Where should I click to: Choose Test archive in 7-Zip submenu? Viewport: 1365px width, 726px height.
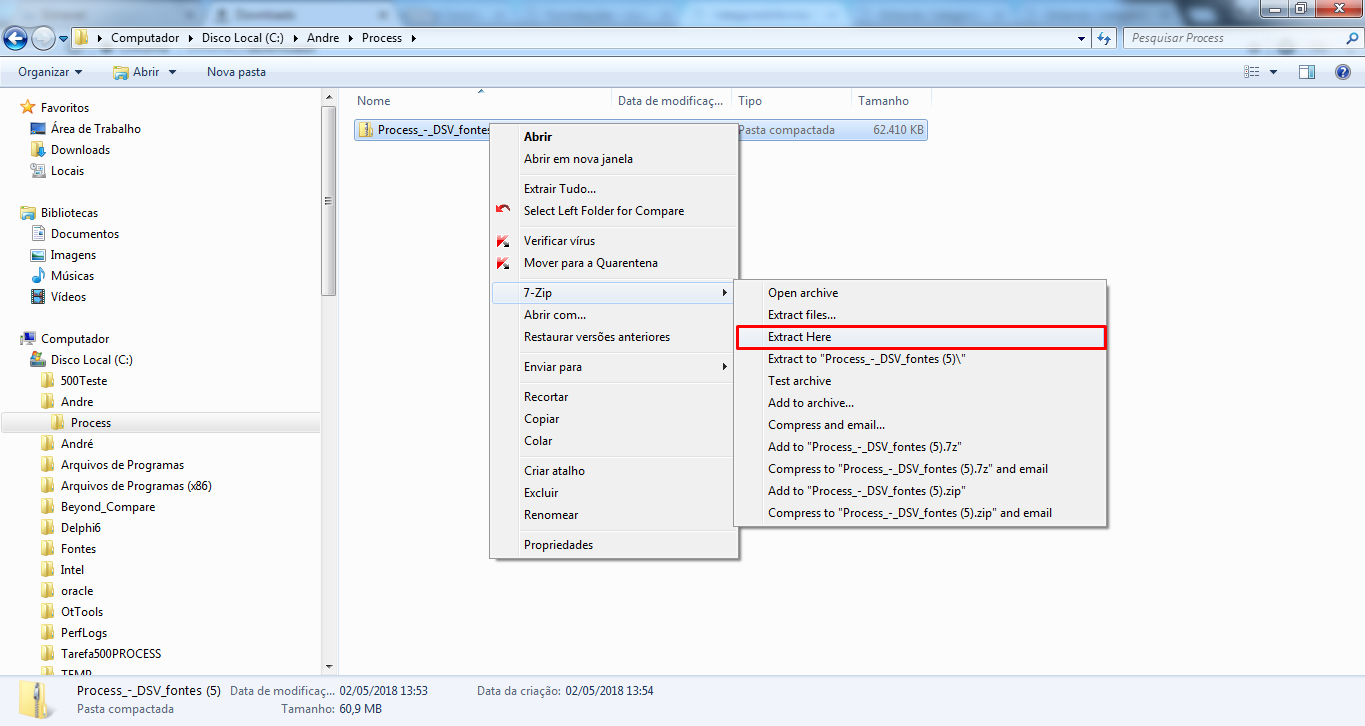pos(799,381)
